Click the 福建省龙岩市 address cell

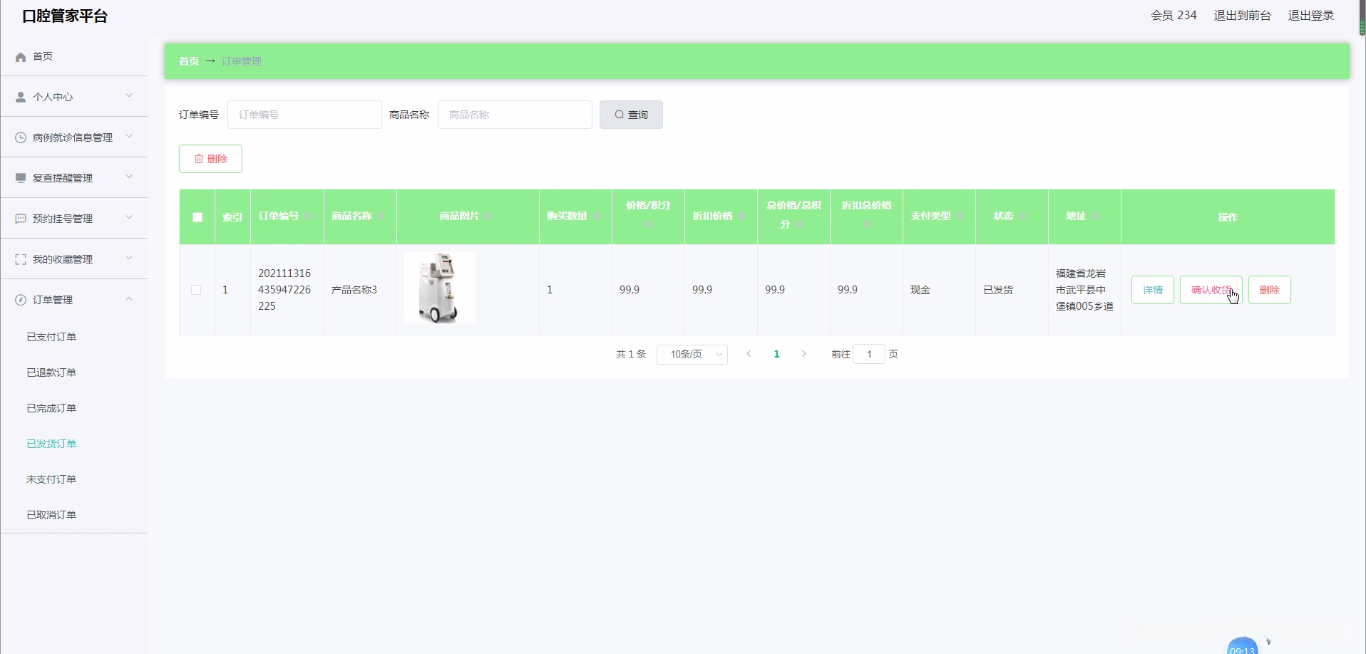pyautogui.click(x=1084, y=290)
